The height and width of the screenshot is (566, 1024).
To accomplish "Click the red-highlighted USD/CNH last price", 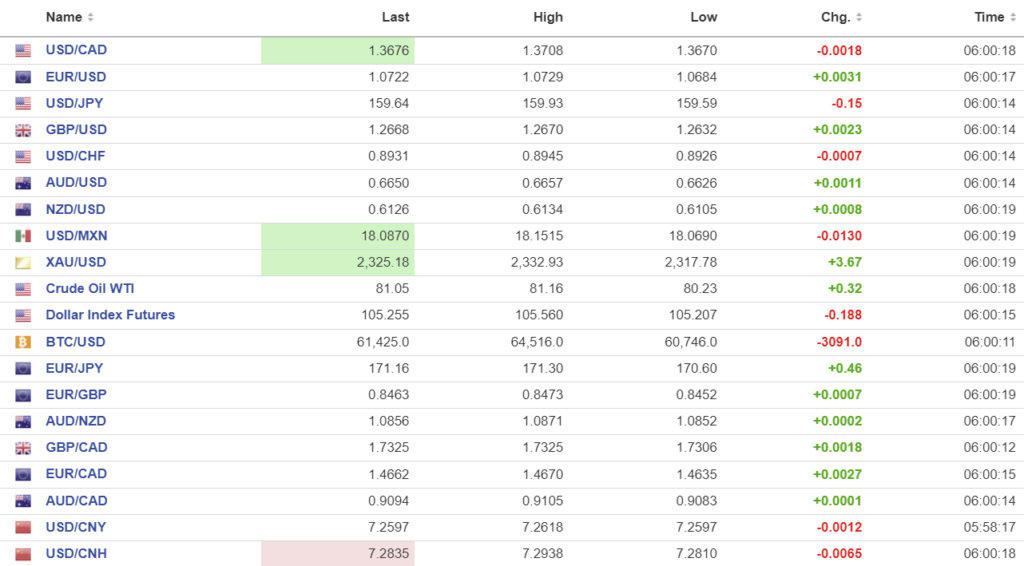I will click(x=338, y=554).
